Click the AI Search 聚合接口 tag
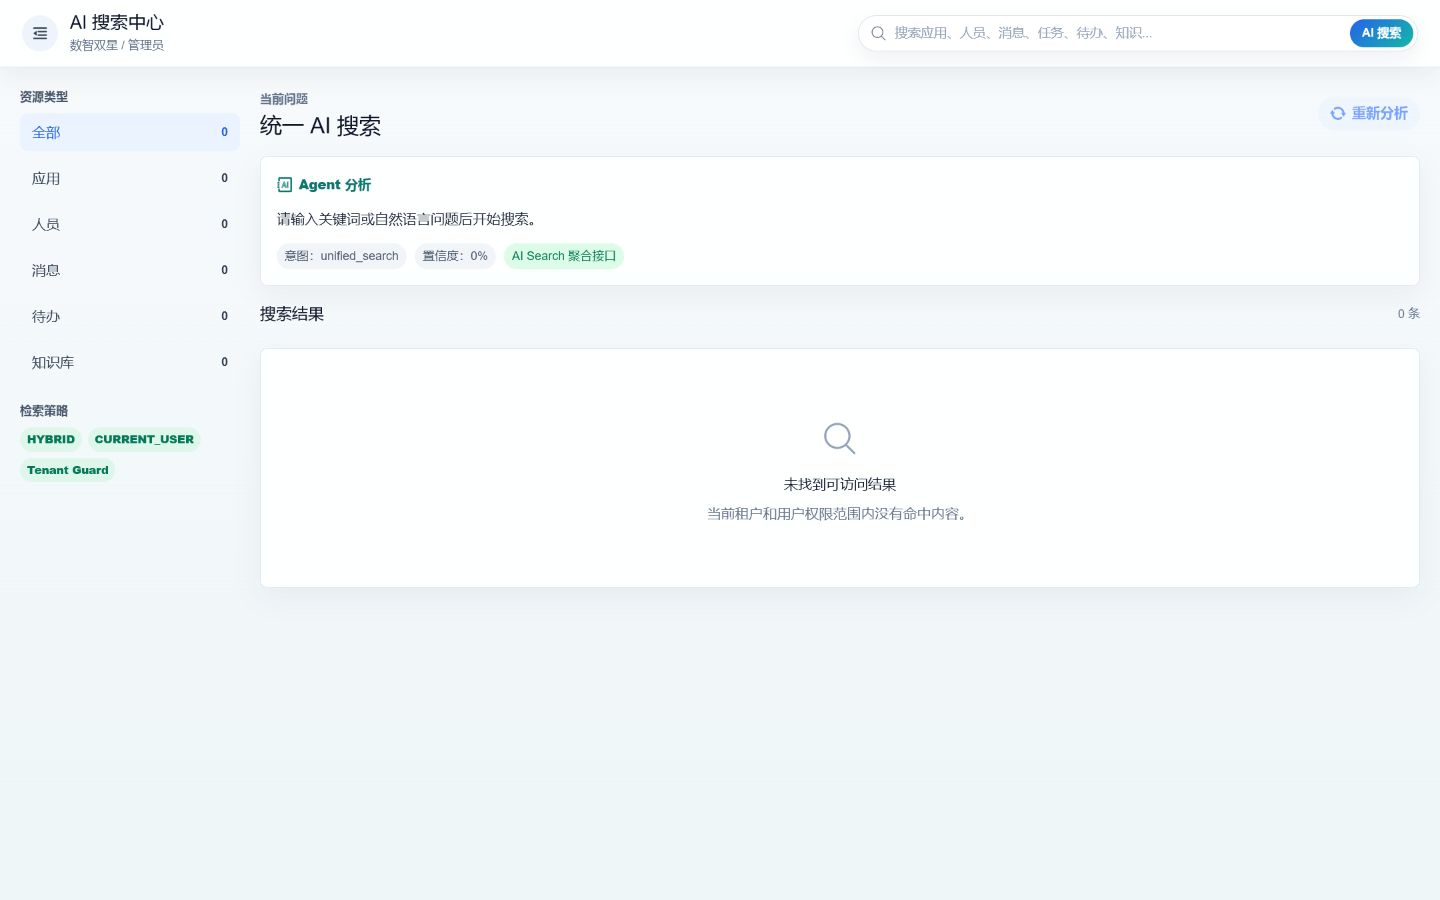Screen dimensions: 1440x900 (564, 256)
